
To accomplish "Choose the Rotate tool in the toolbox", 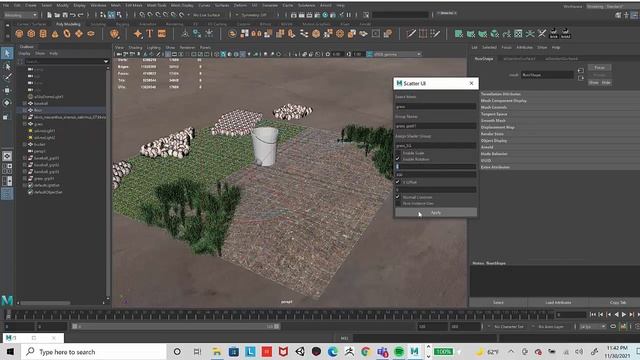I will (7, 102).
